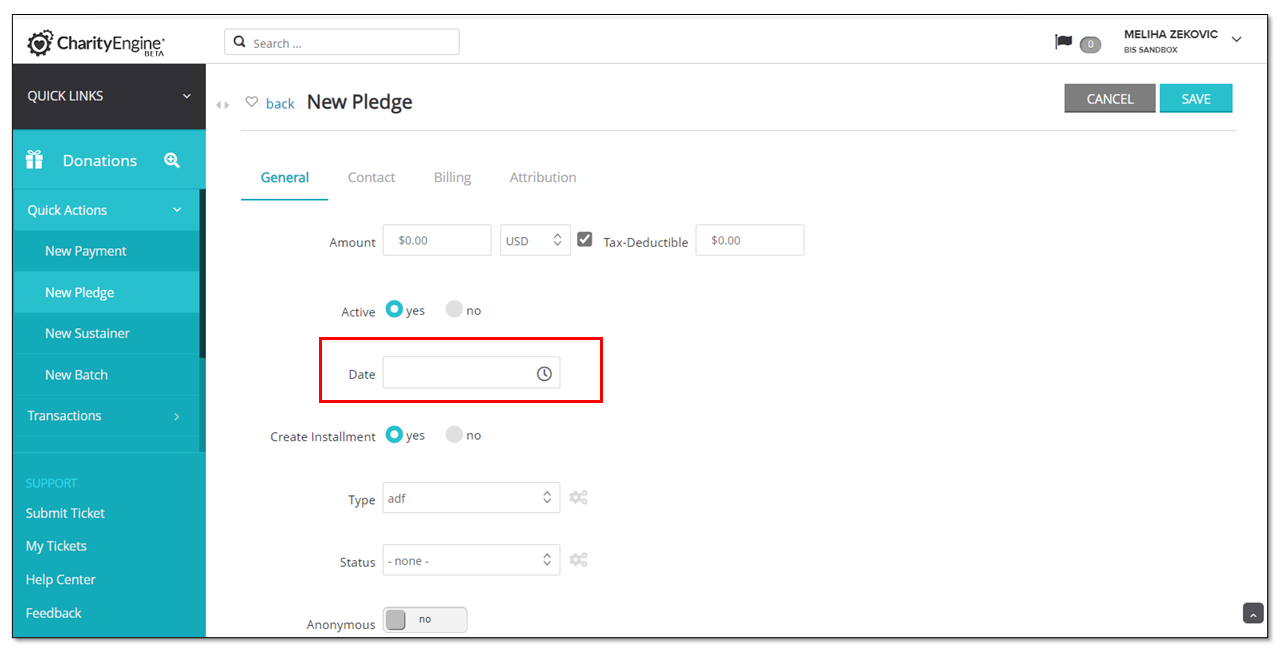Click the Amount input field

coord(437,240)
